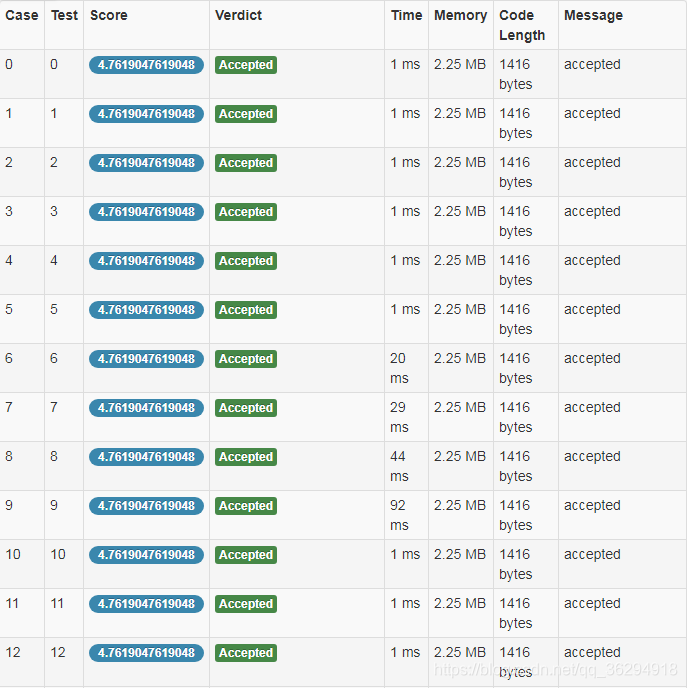Image resolution: width=687 pixels, height=688 pixels.
Task: Click the Case column header
Action: (21, 15)
